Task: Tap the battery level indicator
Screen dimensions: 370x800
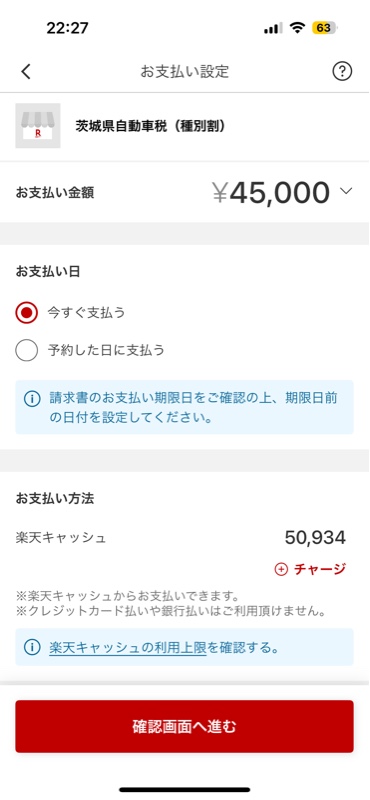Action: coord(324,28)
